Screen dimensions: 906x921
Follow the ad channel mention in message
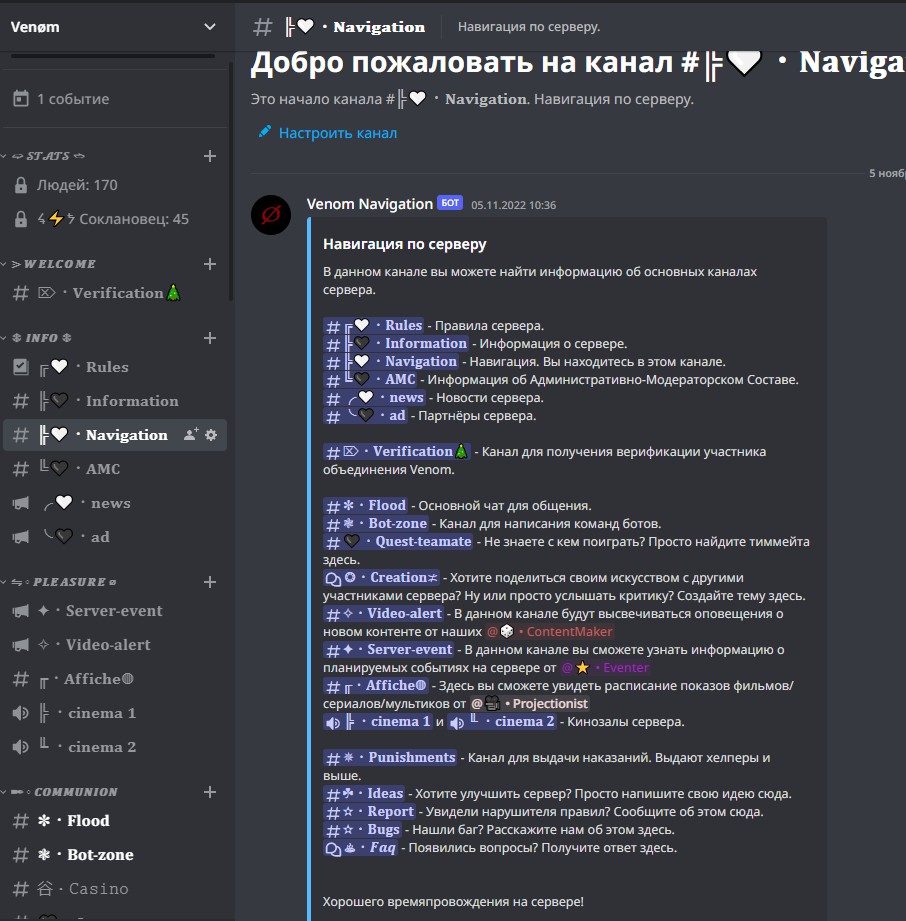tap(365, 416)
